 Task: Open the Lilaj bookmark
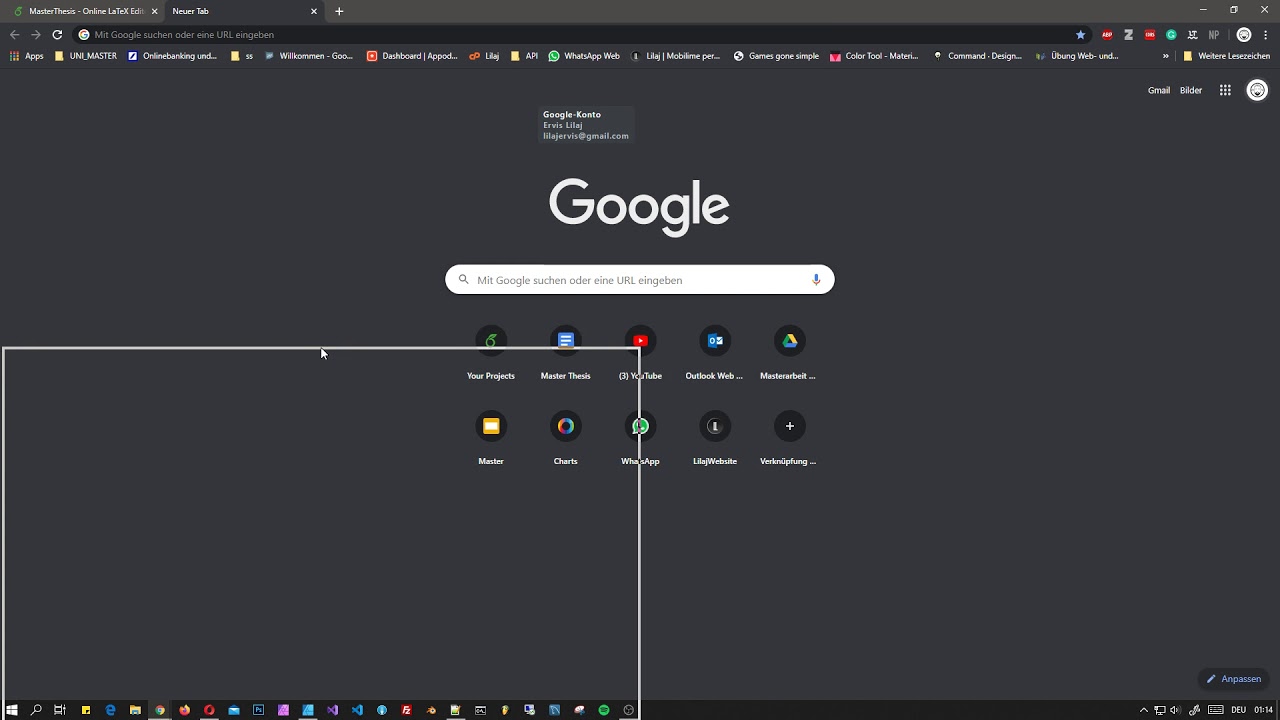484,56
